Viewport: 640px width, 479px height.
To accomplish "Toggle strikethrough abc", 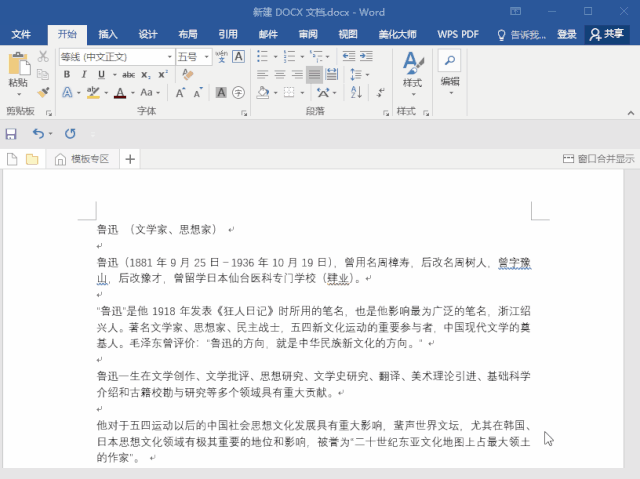I will click(129, 75).
